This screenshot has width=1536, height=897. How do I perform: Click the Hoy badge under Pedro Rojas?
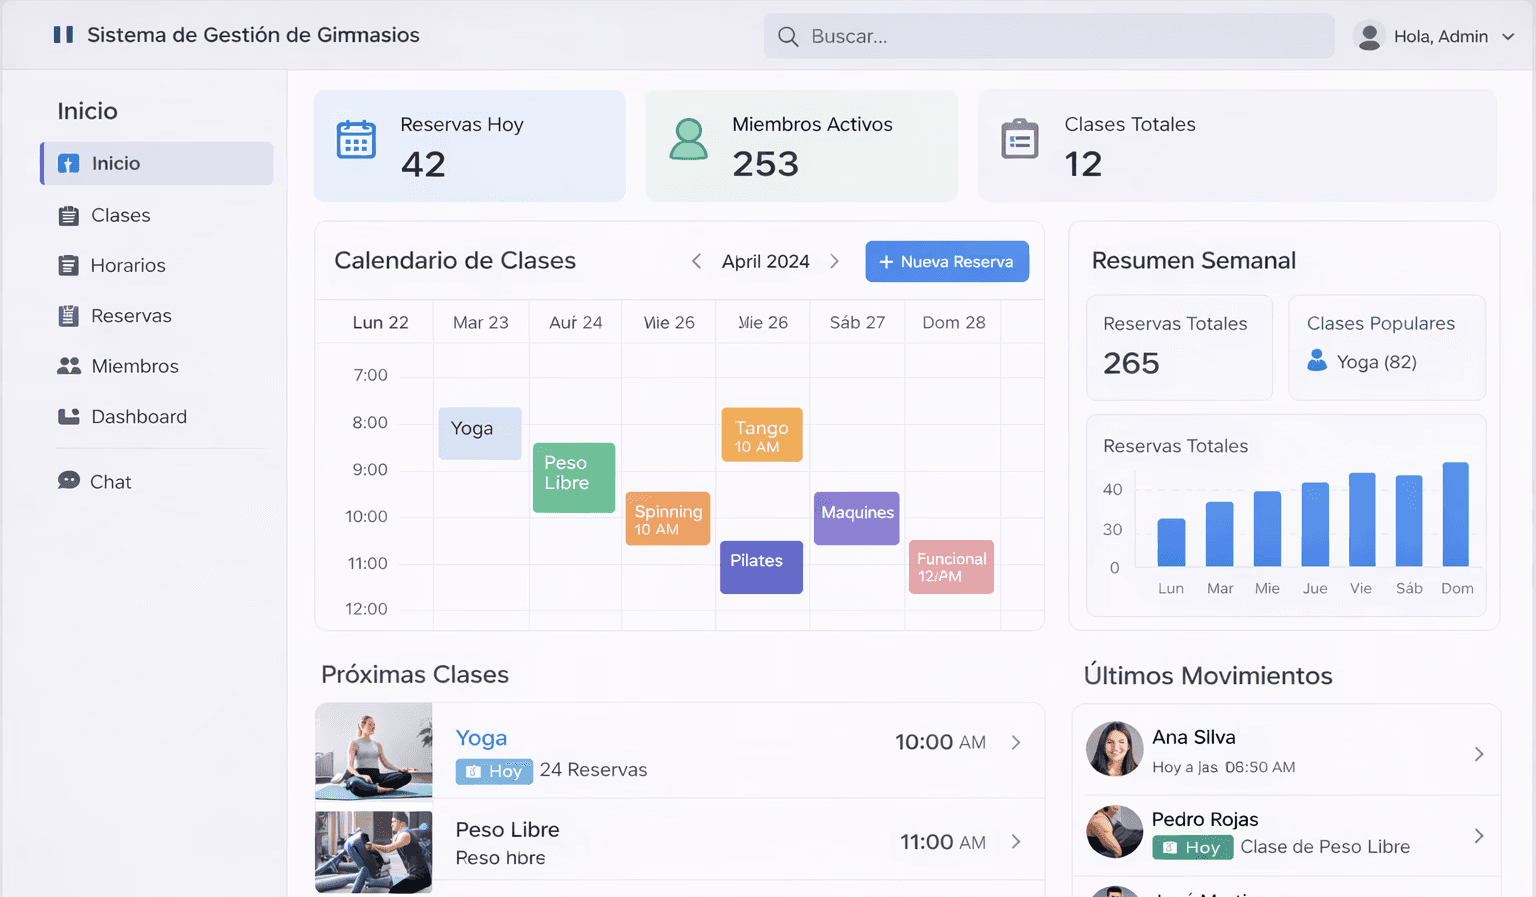pos(1192,848)
